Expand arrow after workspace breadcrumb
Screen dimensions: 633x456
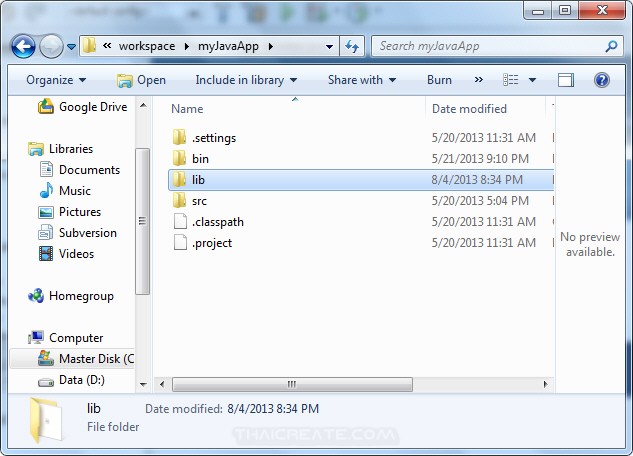(x=187, y=46)
